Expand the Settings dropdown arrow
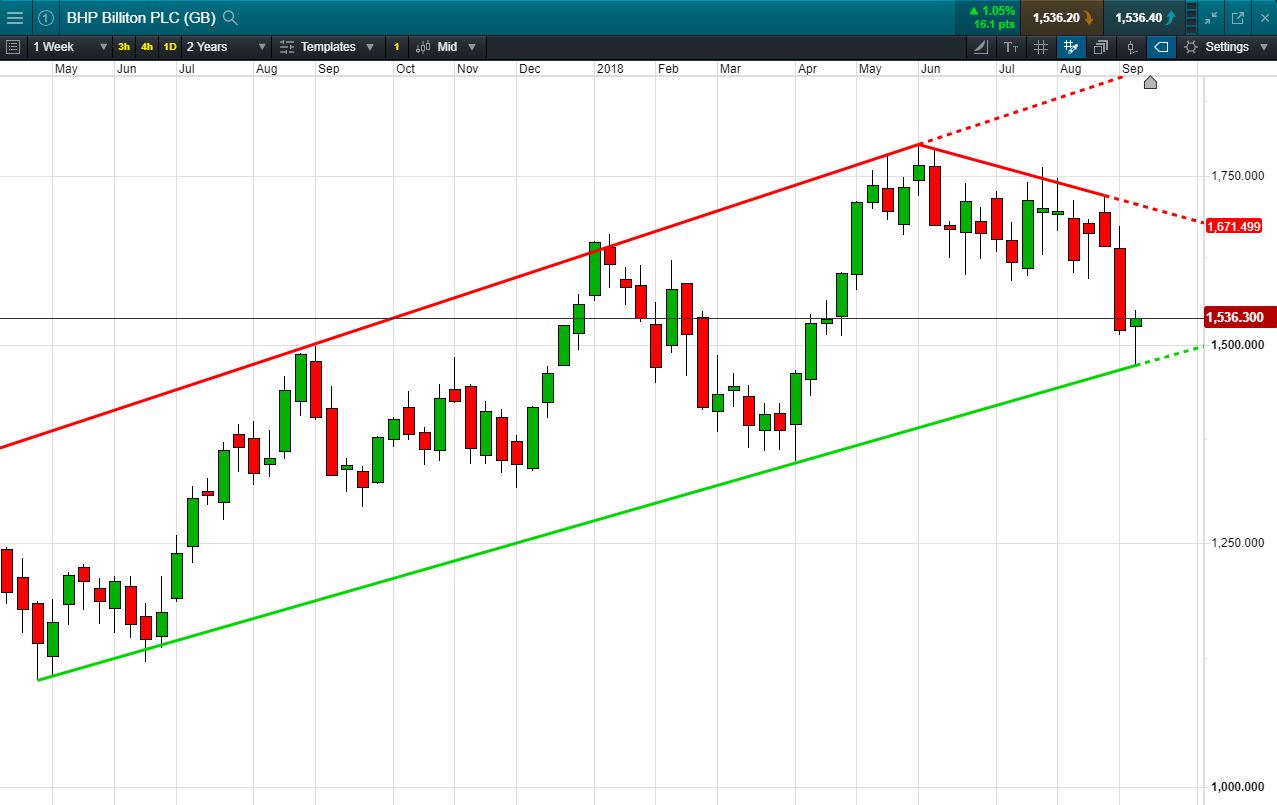Screen dimensions: 1277x805 pyautogui.click(x=1262, y=47)
